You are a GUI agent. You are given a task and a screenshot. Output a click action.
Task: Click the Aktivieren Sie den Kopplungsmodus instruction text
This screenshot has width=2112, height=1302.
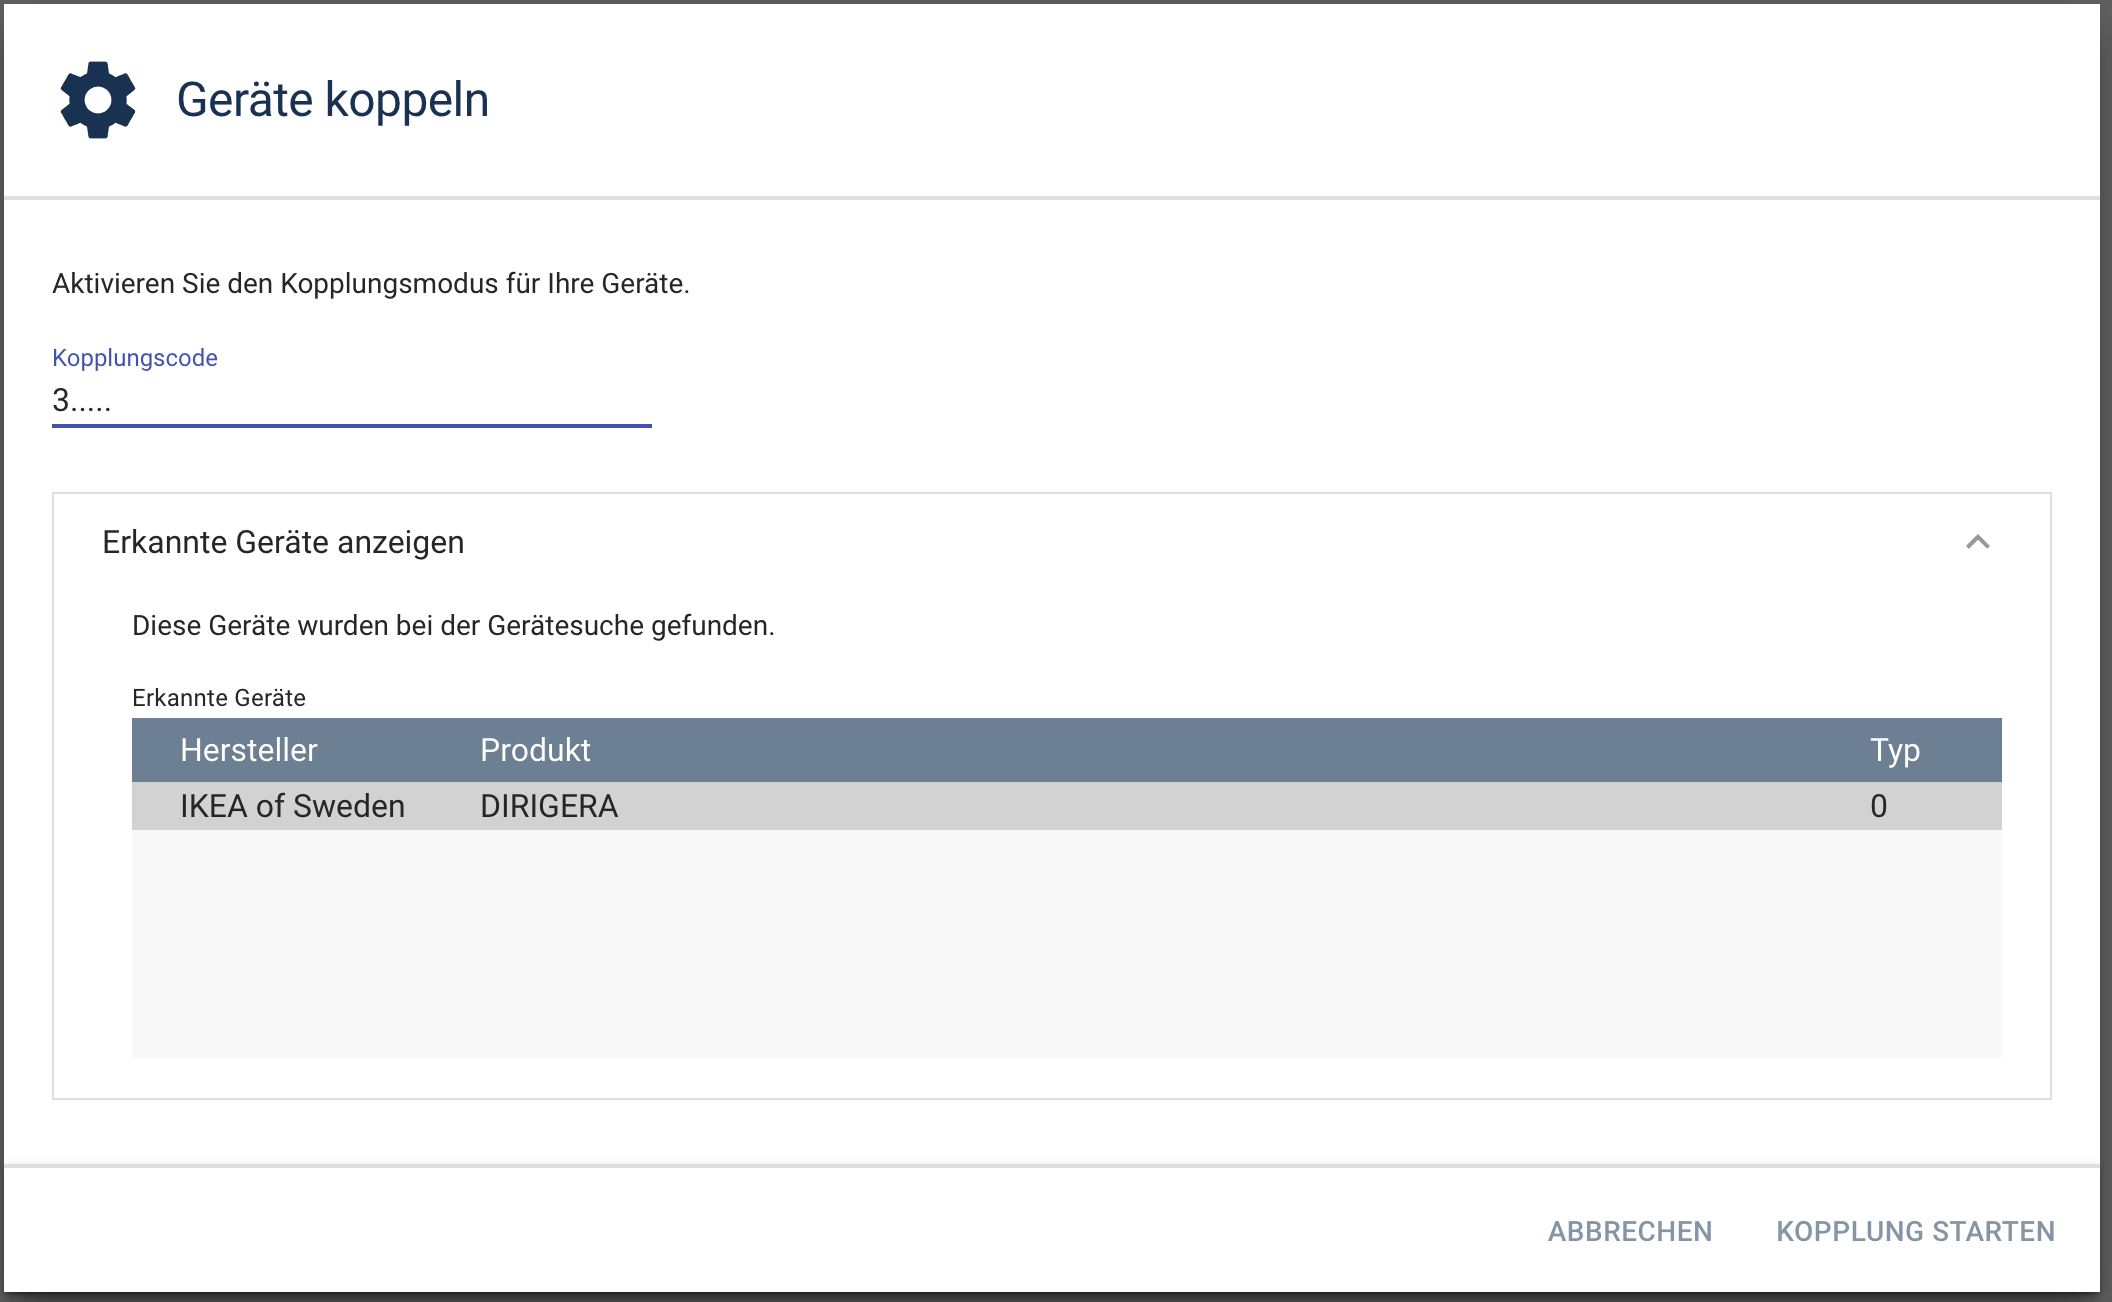(371, 284)
